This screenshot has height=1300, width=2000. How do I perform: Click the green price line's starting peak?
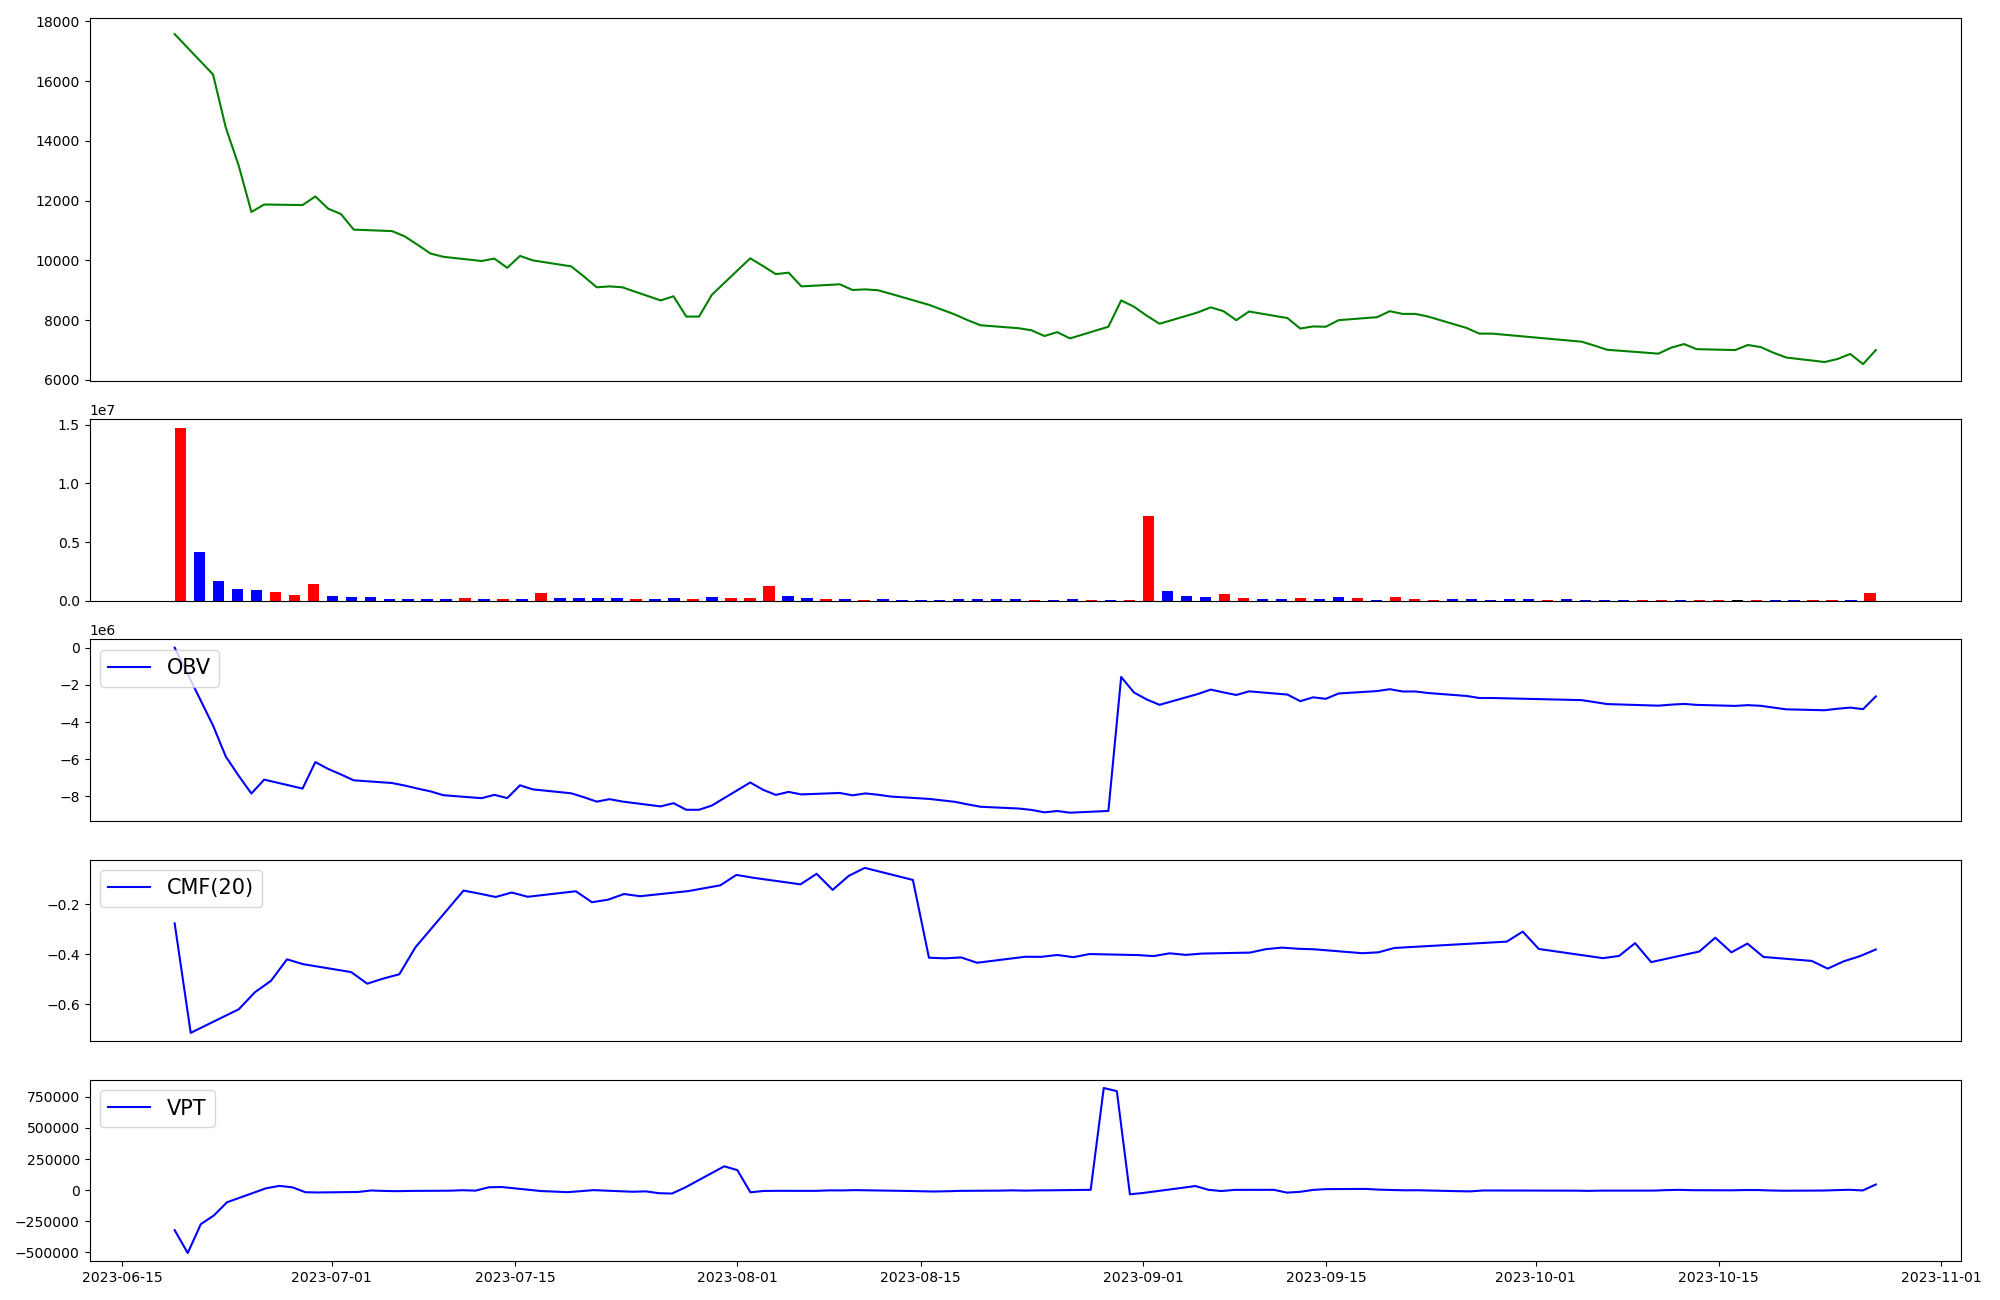click(x=175, y=34)
